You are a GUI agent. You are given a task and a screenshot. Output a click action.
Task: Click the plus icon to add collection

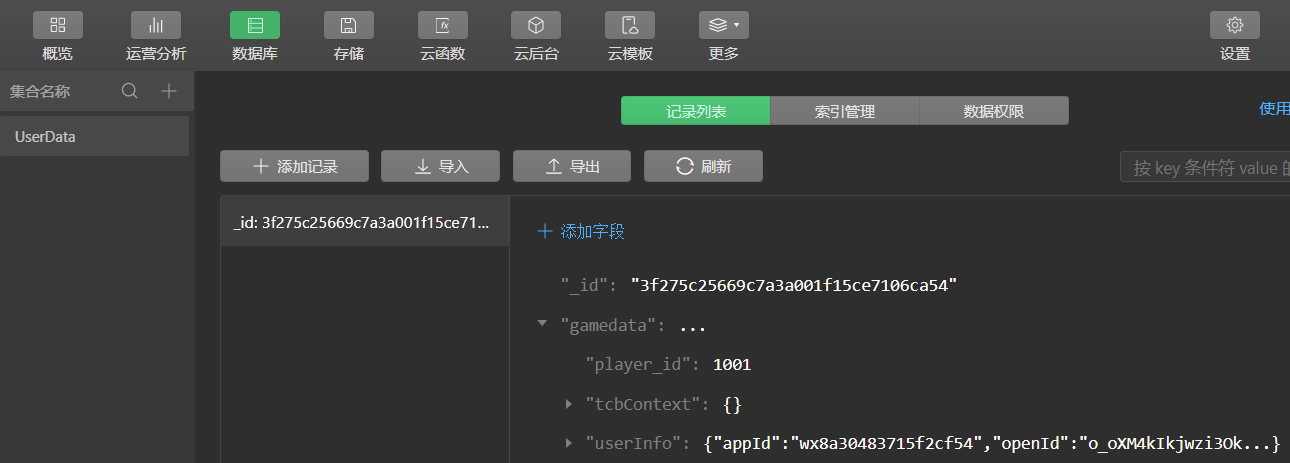[x=169, y=91]
